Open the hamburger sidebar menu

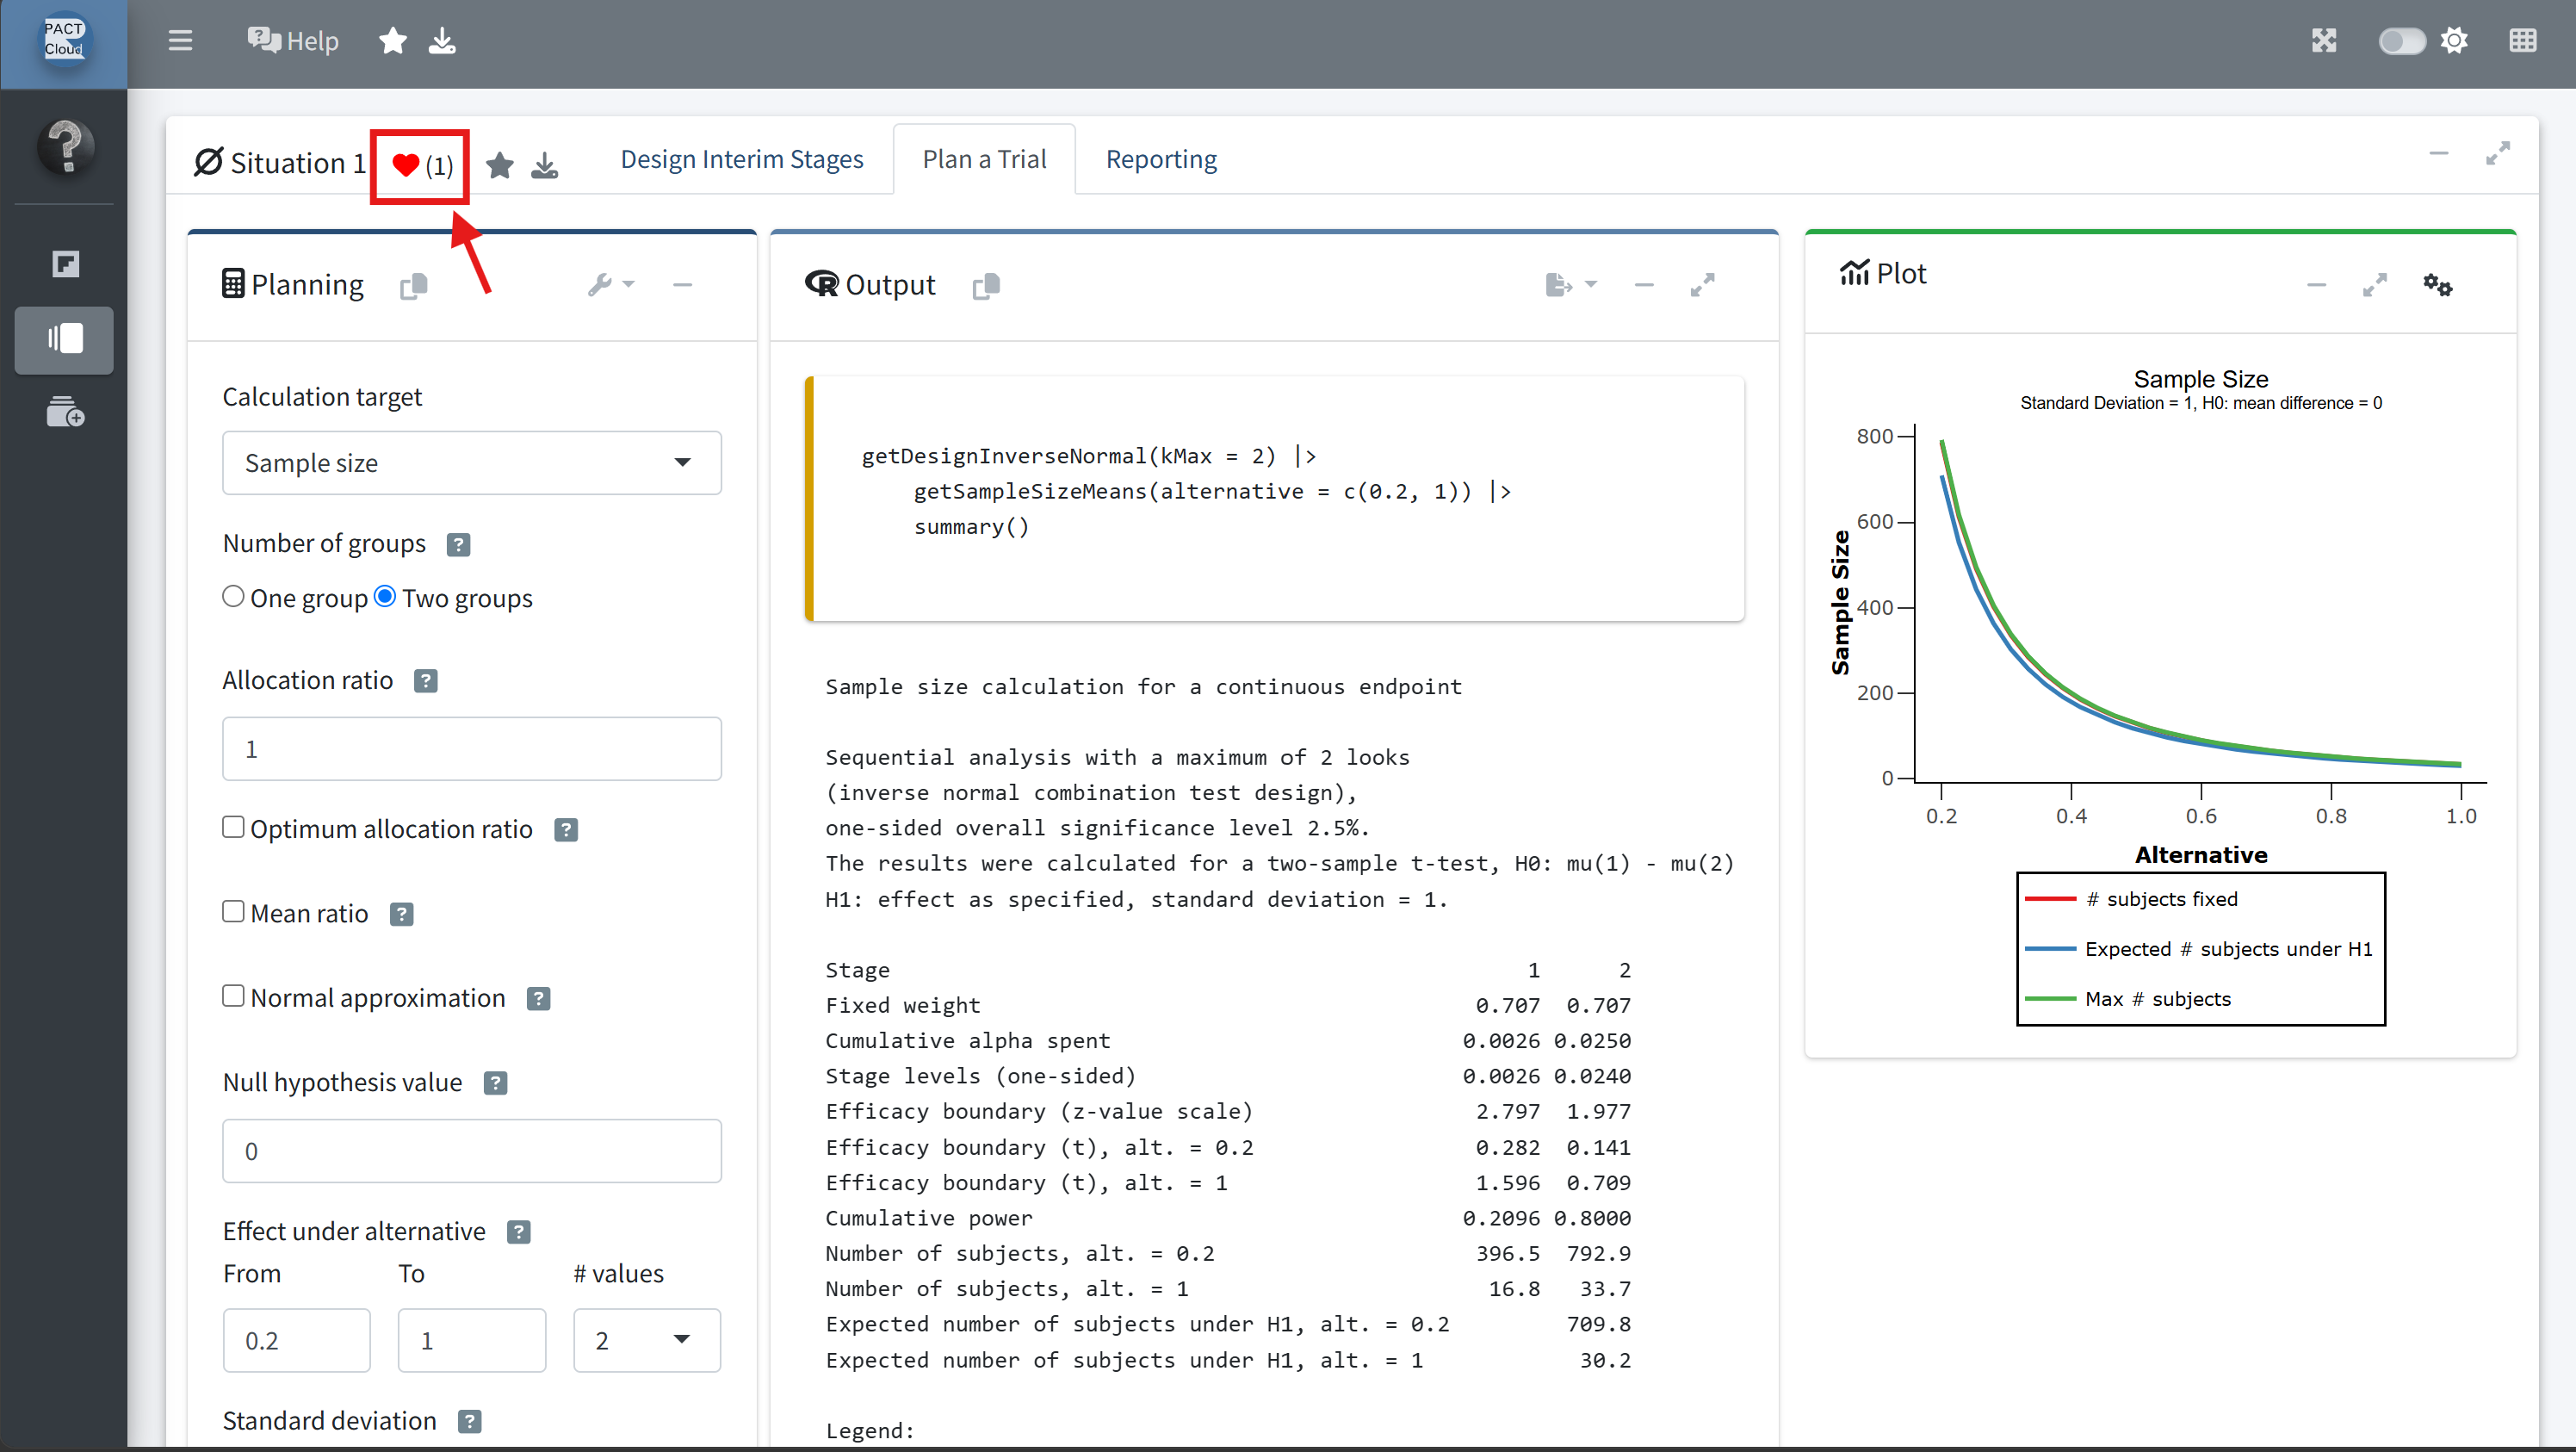coord(180,41)
